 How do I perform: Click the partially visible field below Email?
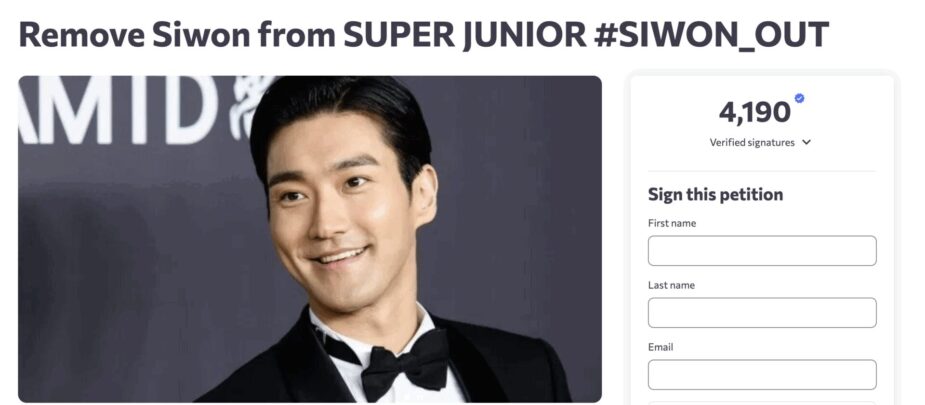(762, 403)
